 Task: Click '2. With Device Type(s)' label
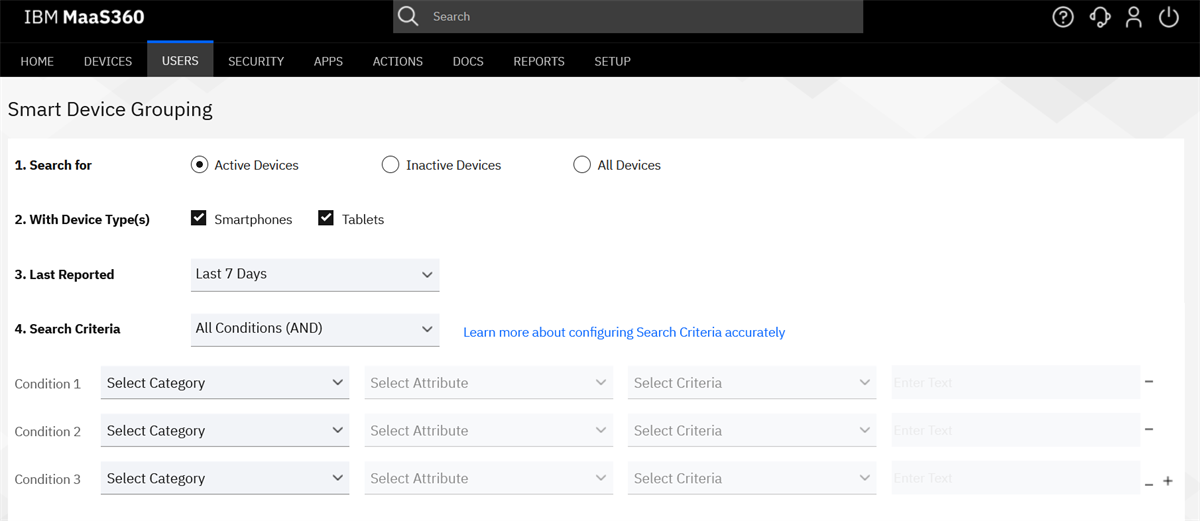82,219
